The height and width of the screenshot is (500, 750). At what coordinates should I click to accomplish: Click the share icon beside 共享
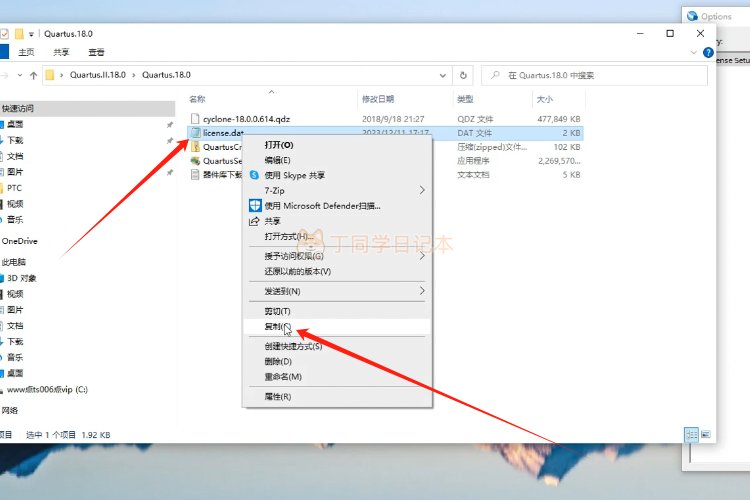[x=254, y=221]
